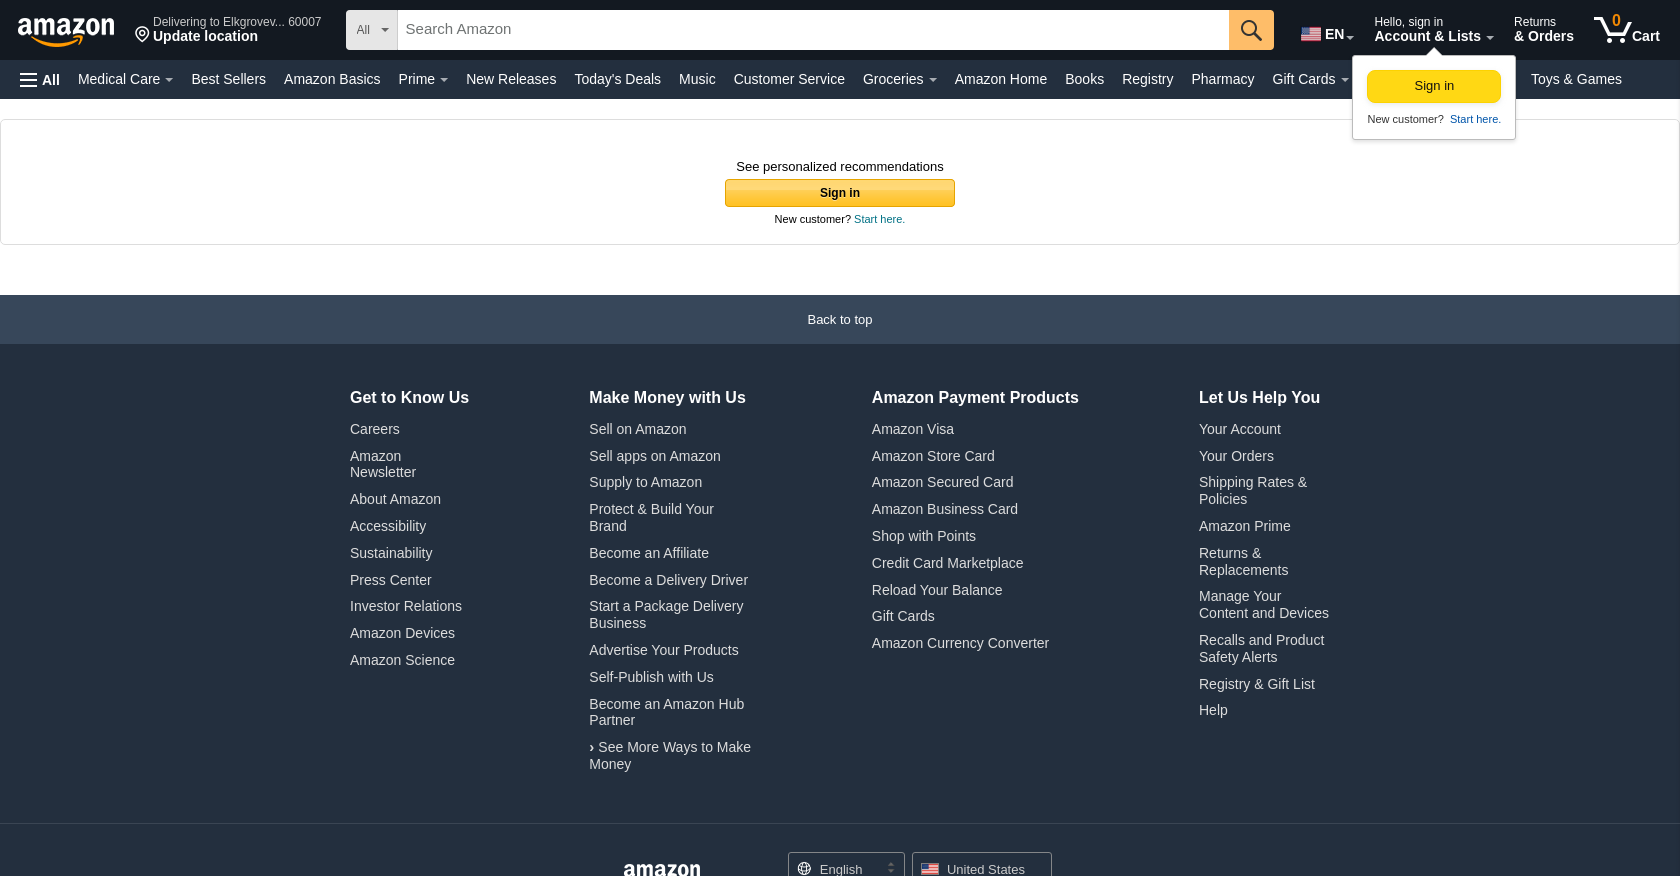This screenshot has width=1680, height=876.
Task: Expand the Medical Care menu
Action: click(125, 79)
